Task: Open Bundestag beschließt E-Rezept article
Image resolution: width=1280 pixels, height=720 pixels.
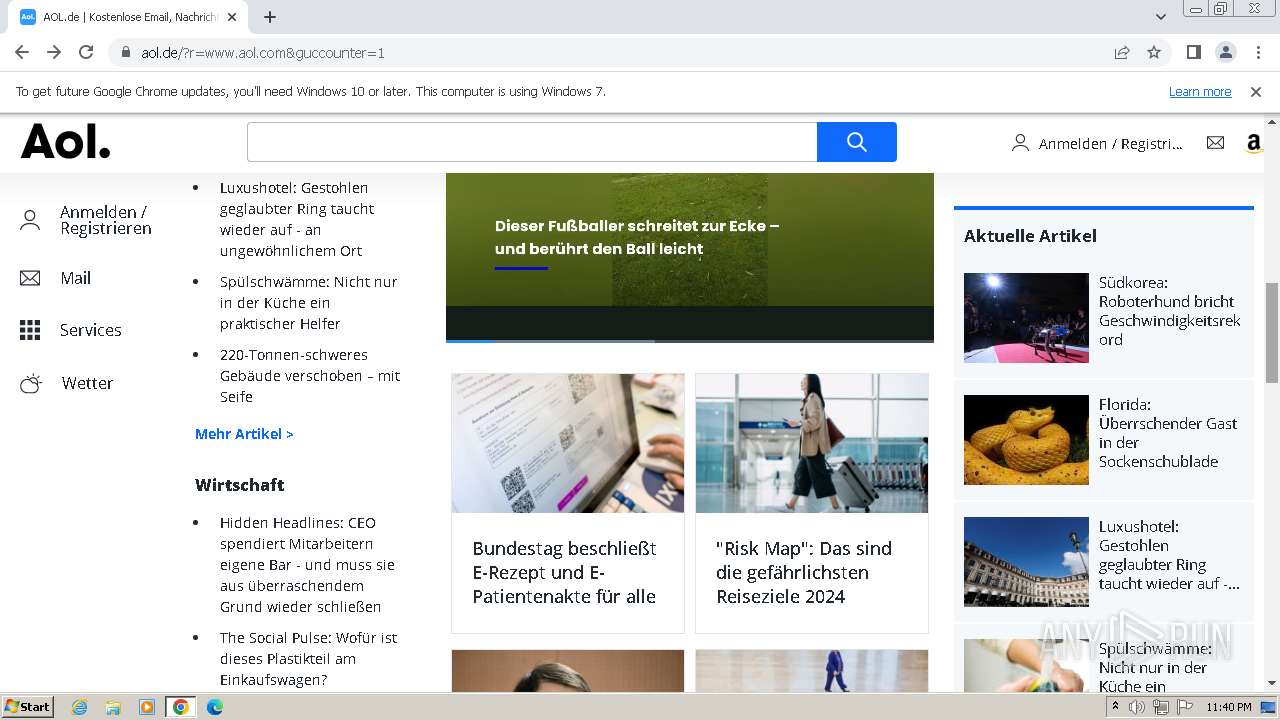Action: [x=564, y=573]
